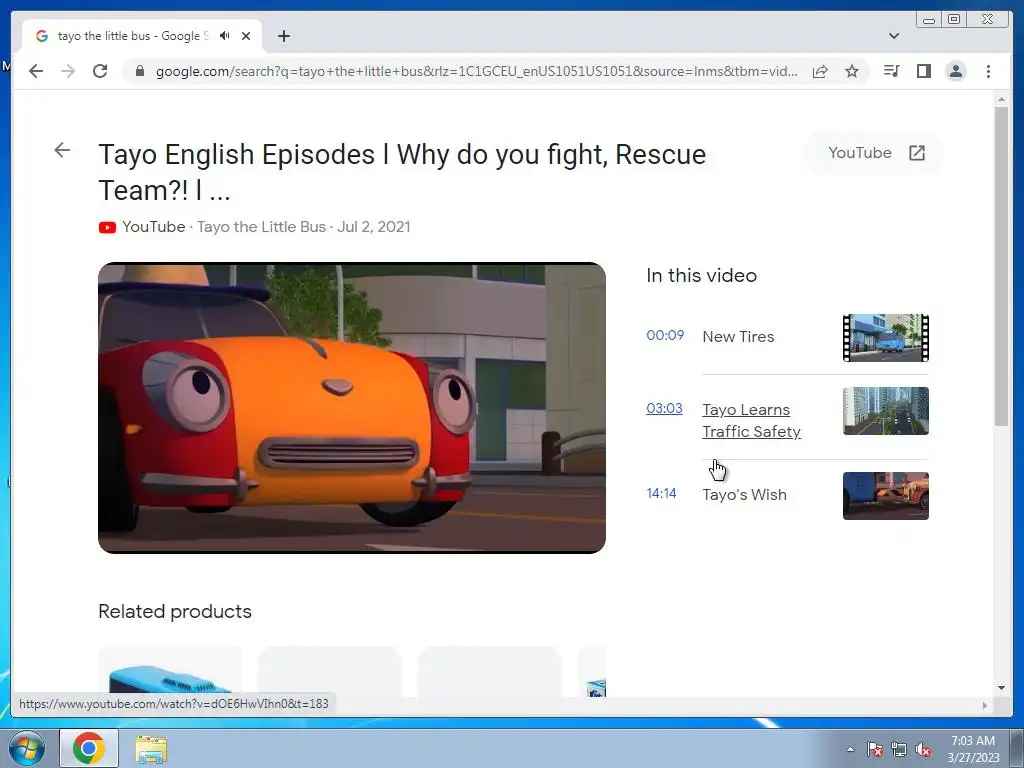
Task: Mute tab using the speaker icon
Action: click(x=225, y=36)
